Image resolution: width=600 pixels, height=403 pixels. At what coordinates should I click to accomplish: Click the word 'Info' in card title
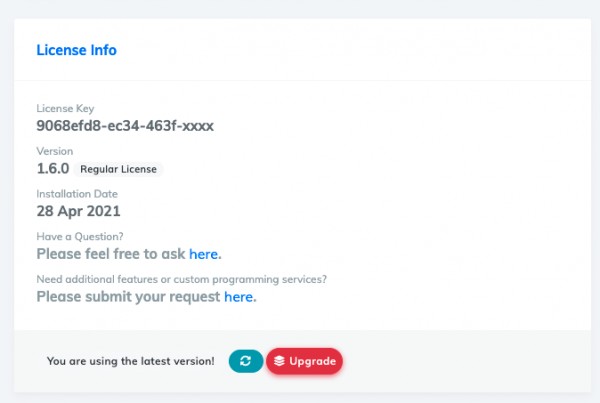pyautogui.click(x=104, y=50)
